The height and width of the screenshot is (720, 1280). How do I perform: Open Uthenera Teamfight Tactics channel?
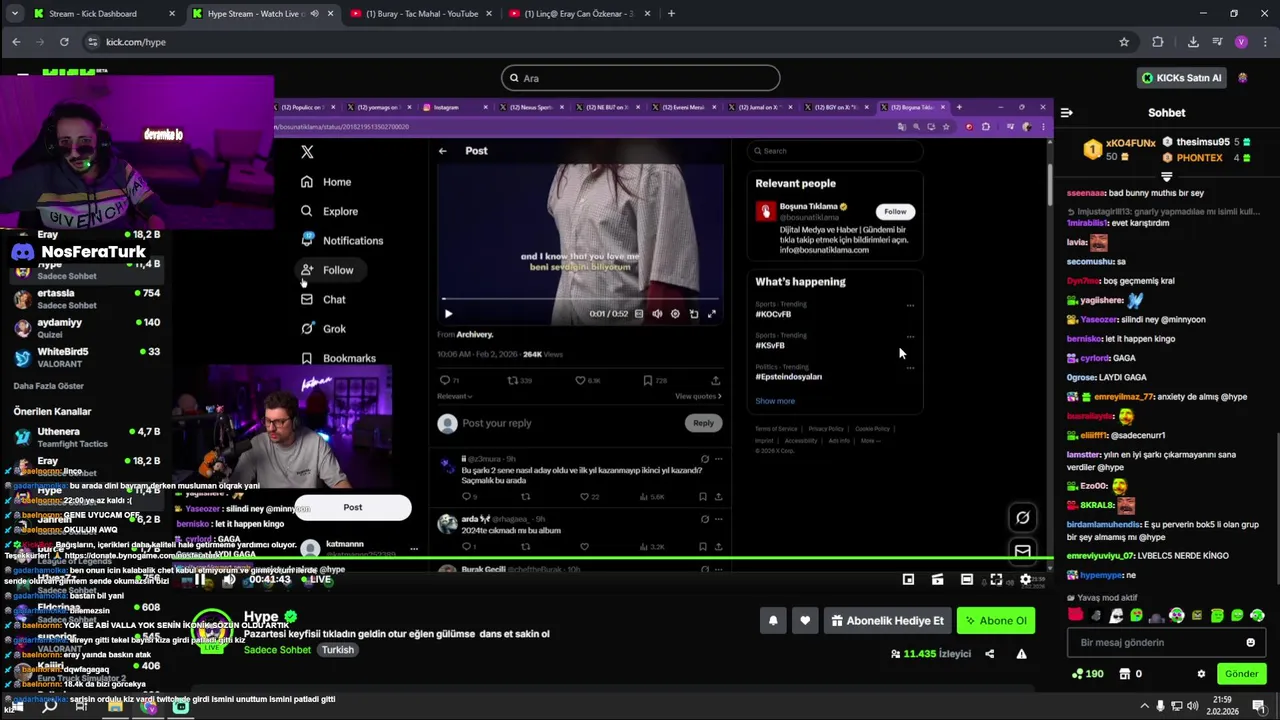click(x=85, y=437)
